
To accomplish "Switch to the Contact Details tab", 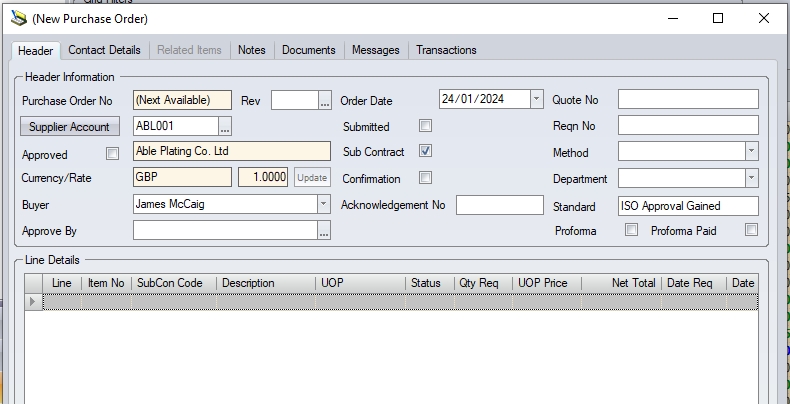I will click(x=104, y=50).
